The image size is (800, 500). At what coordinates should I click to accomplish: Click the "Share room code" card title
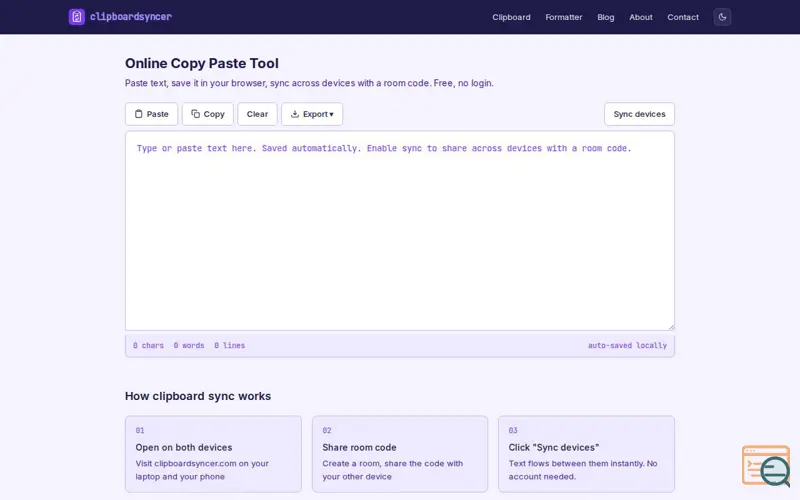[x=359, y=447]
